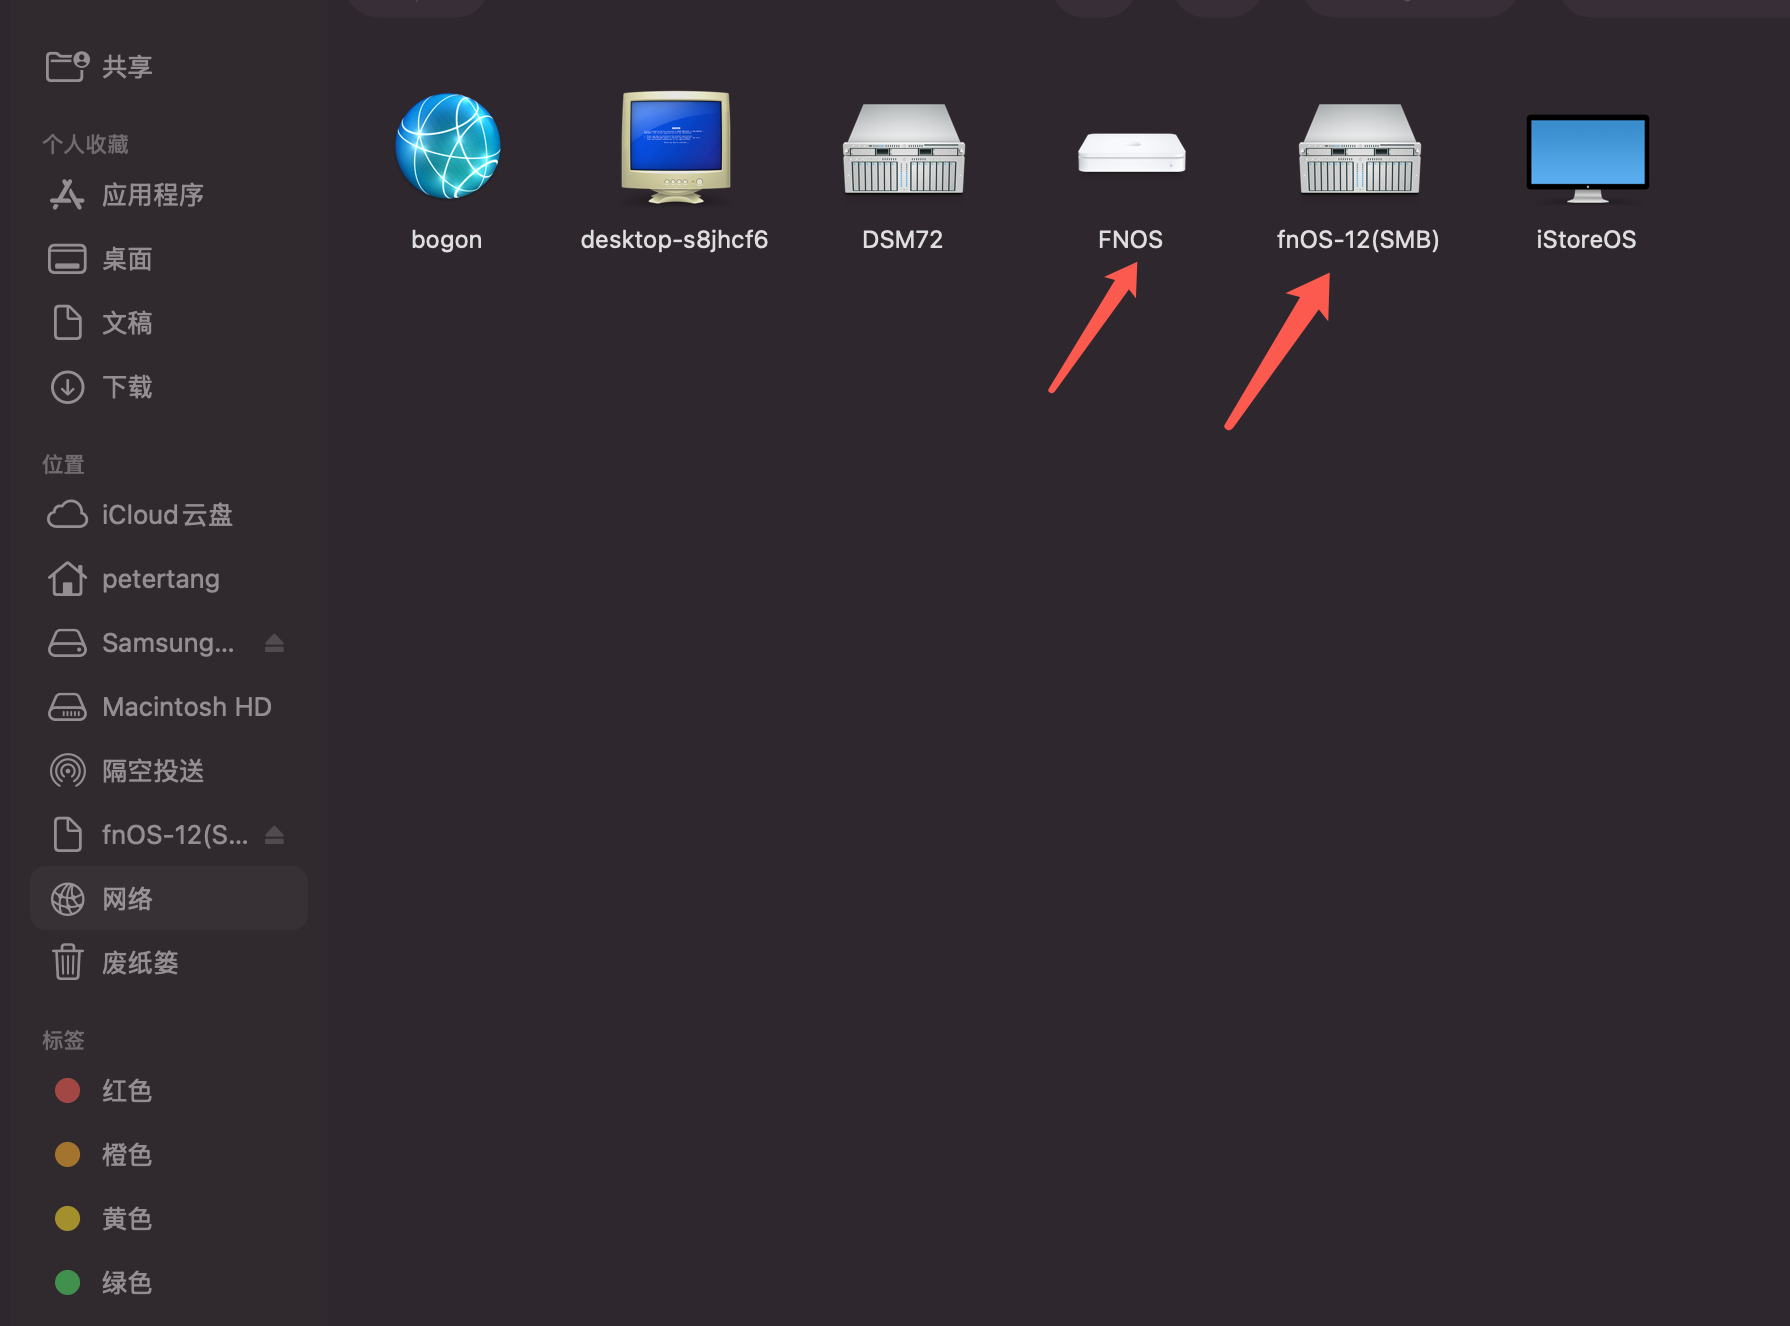
Task: Select the FNOS name label
Action: (x=1131, y=240)
